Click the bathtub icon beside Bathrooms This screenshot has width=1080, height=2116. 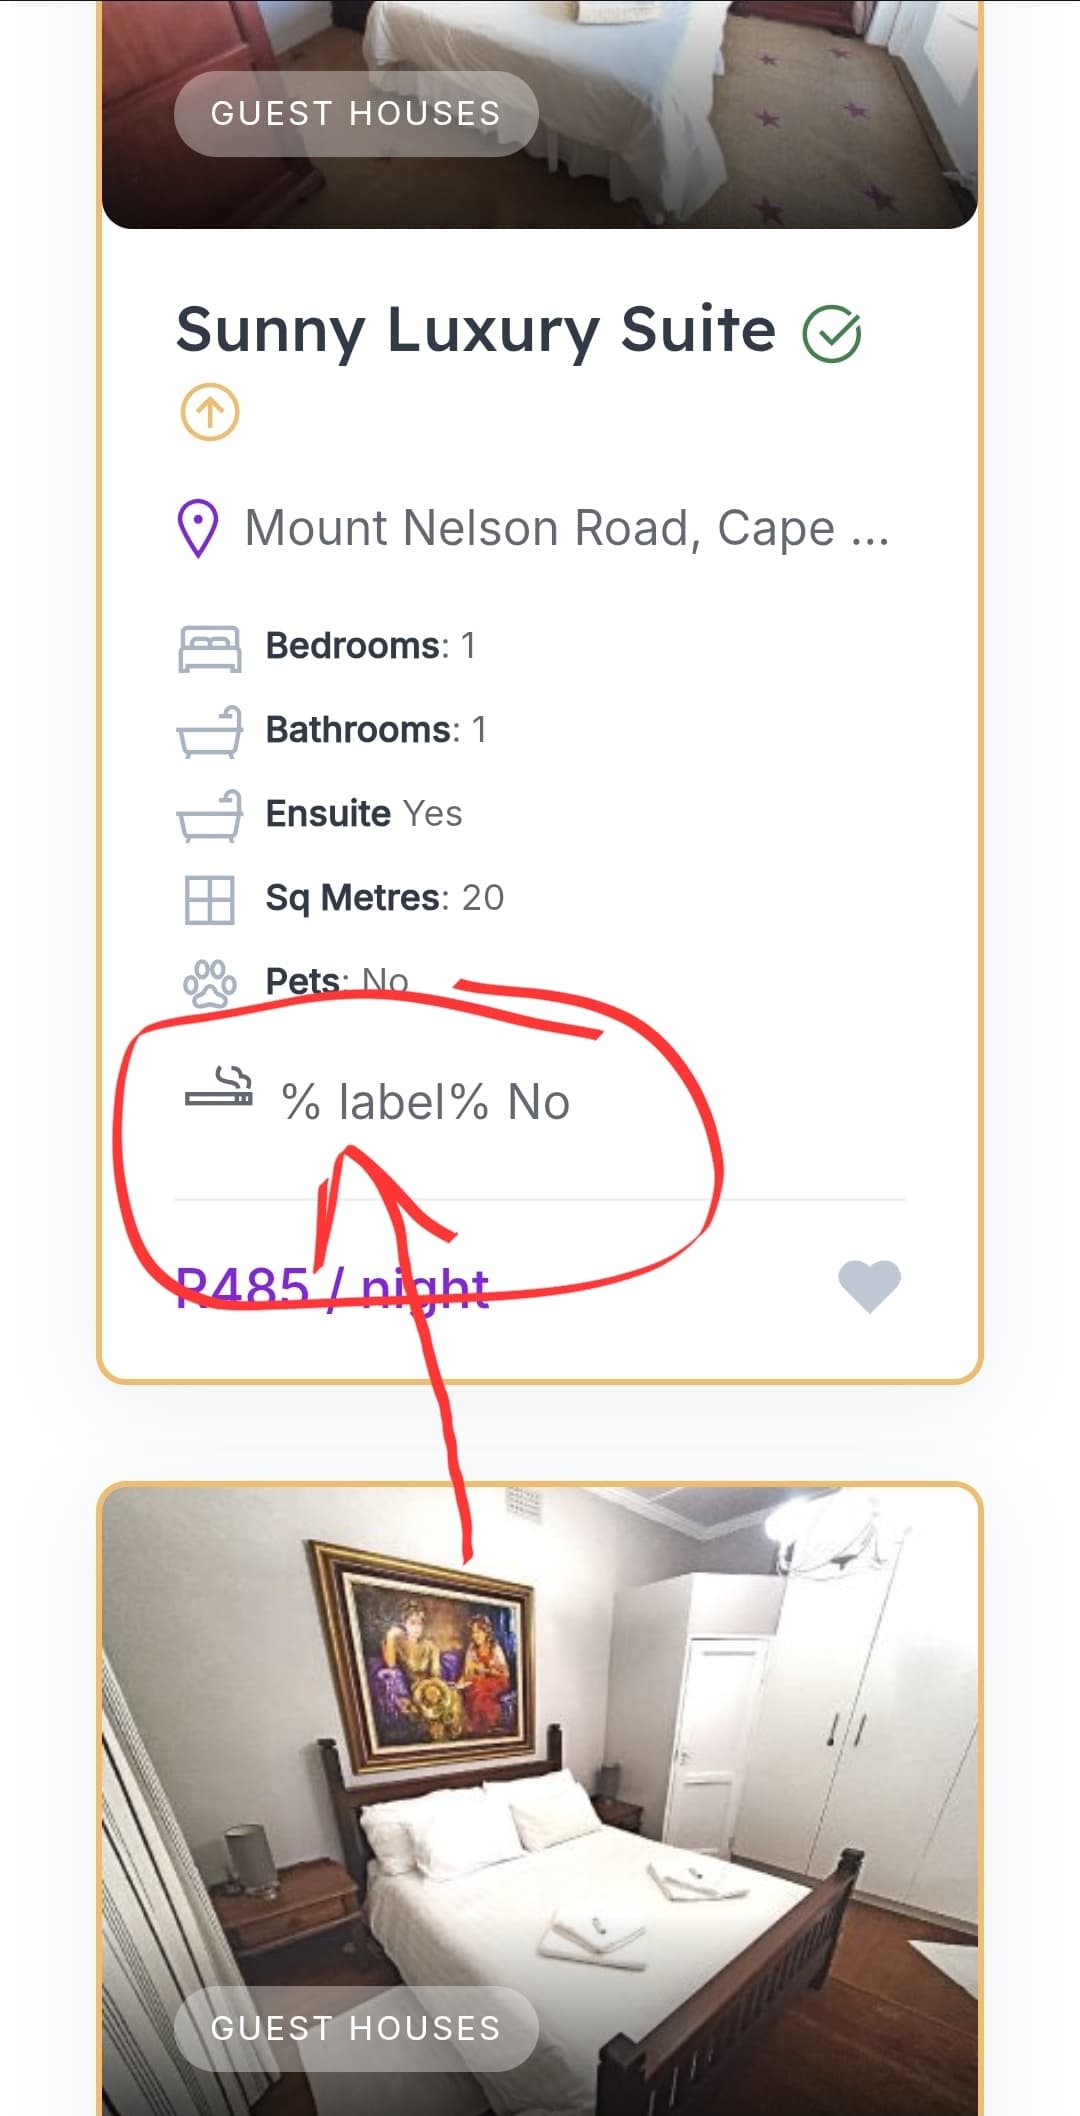coord(209,731)
